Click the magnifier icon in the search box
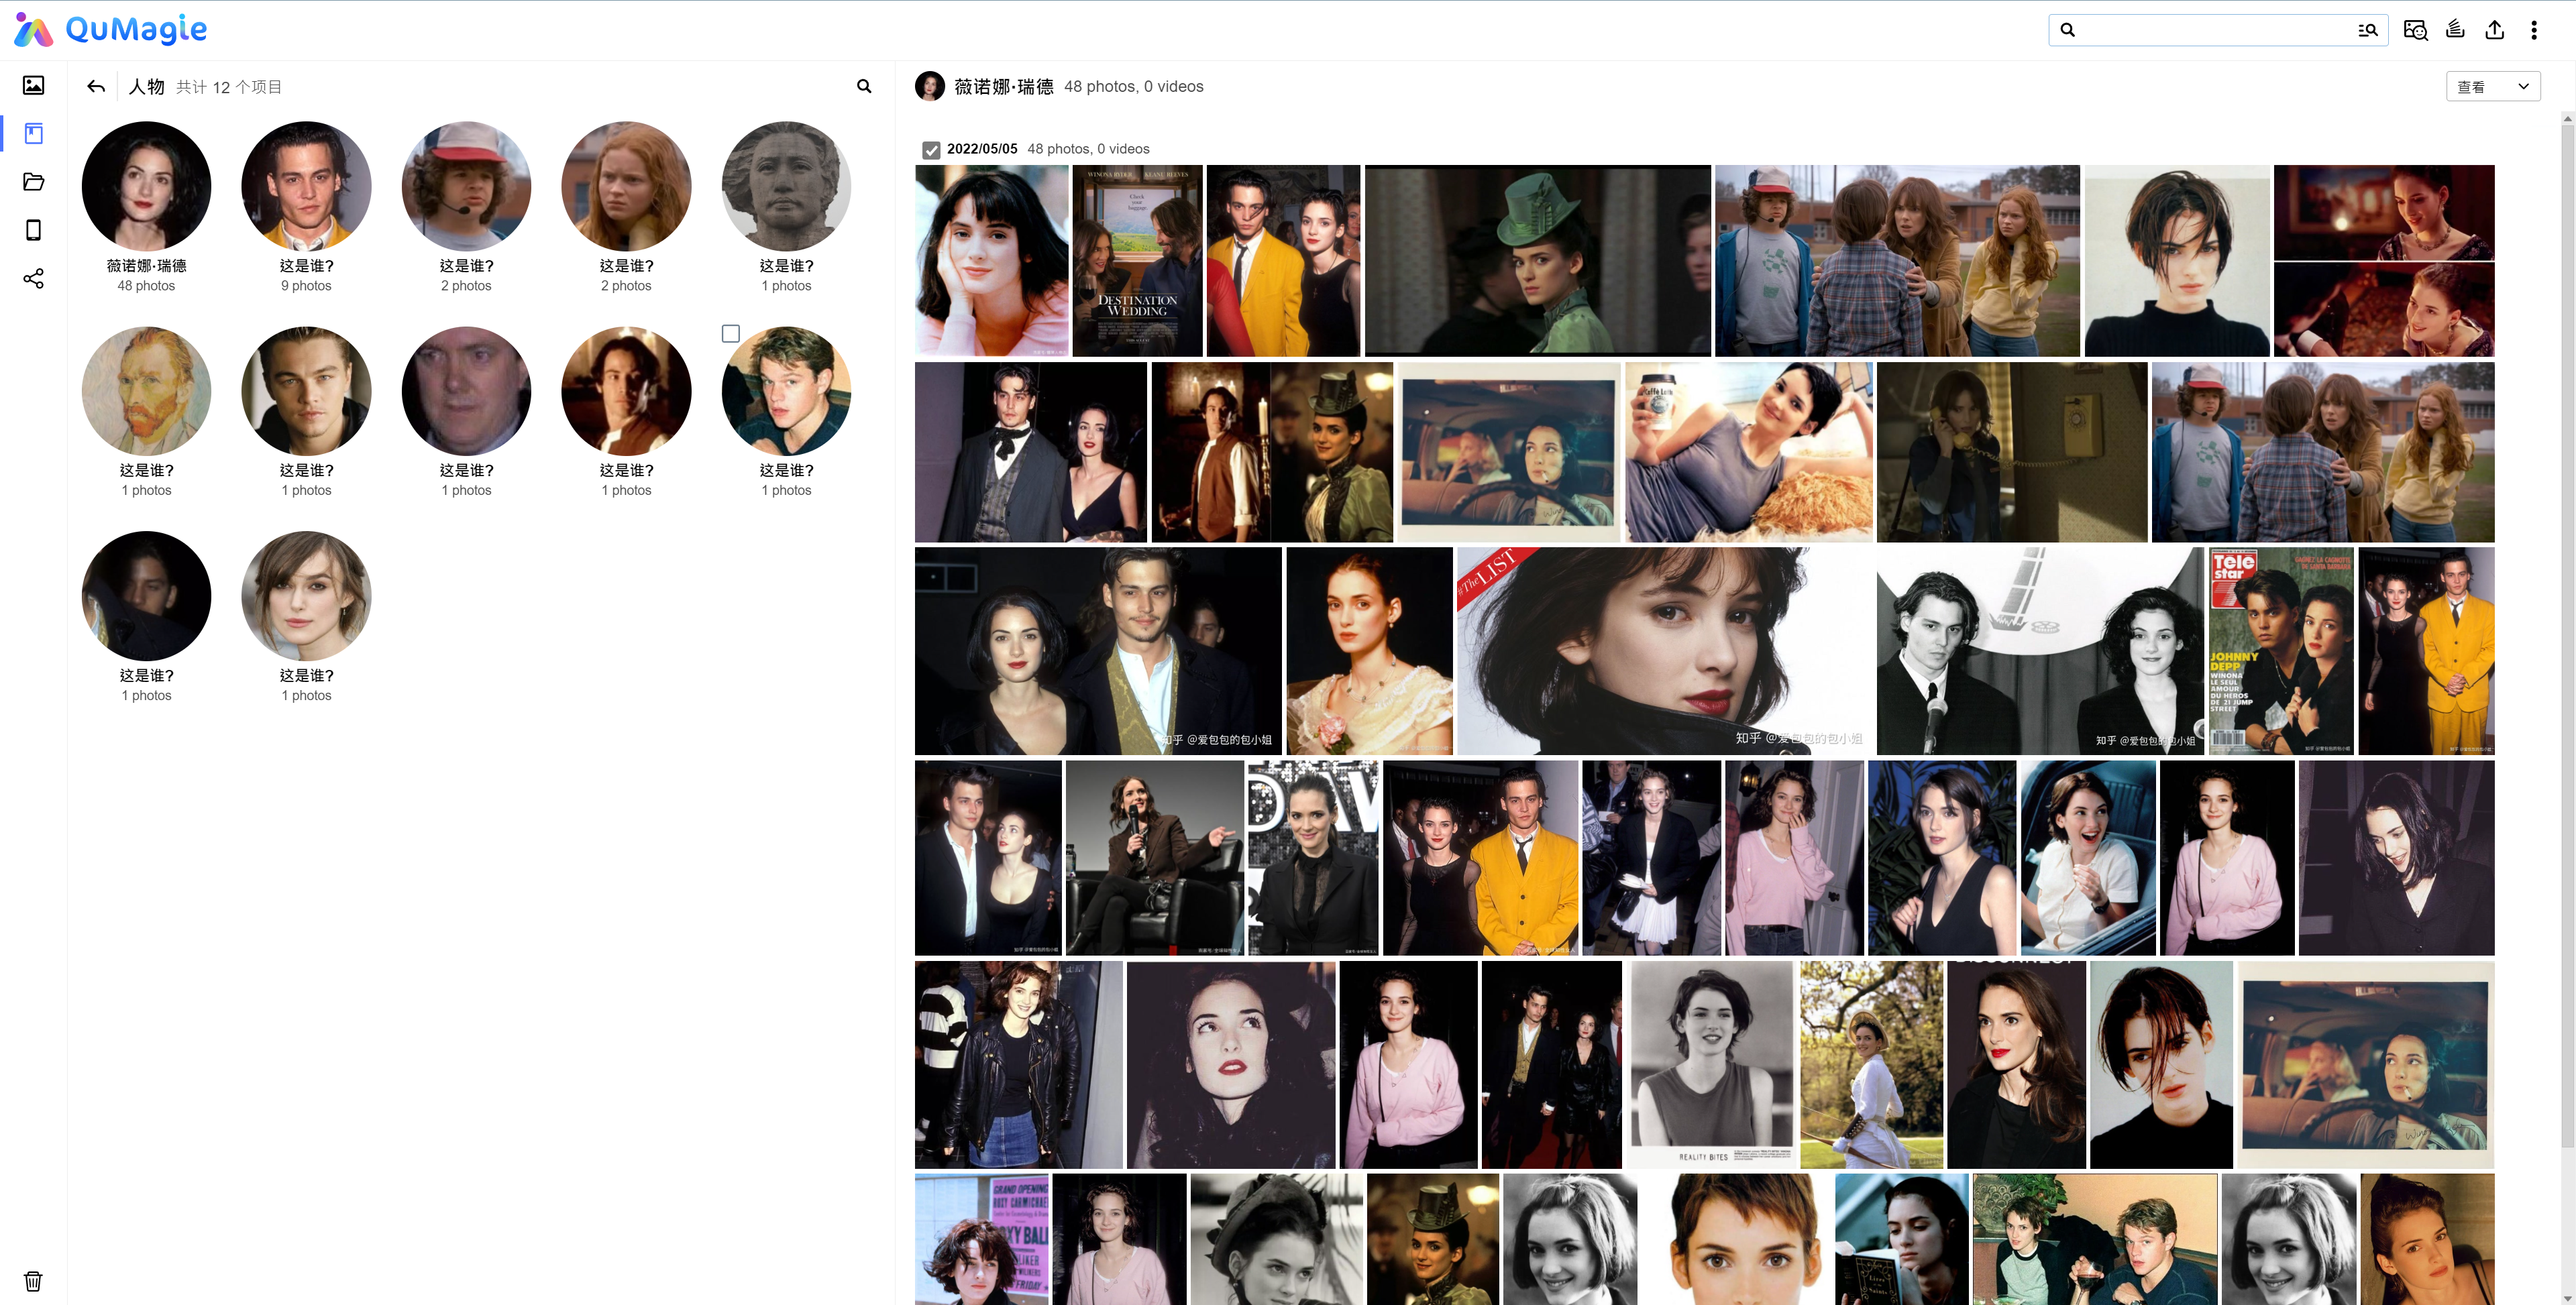 (2068, 30)
